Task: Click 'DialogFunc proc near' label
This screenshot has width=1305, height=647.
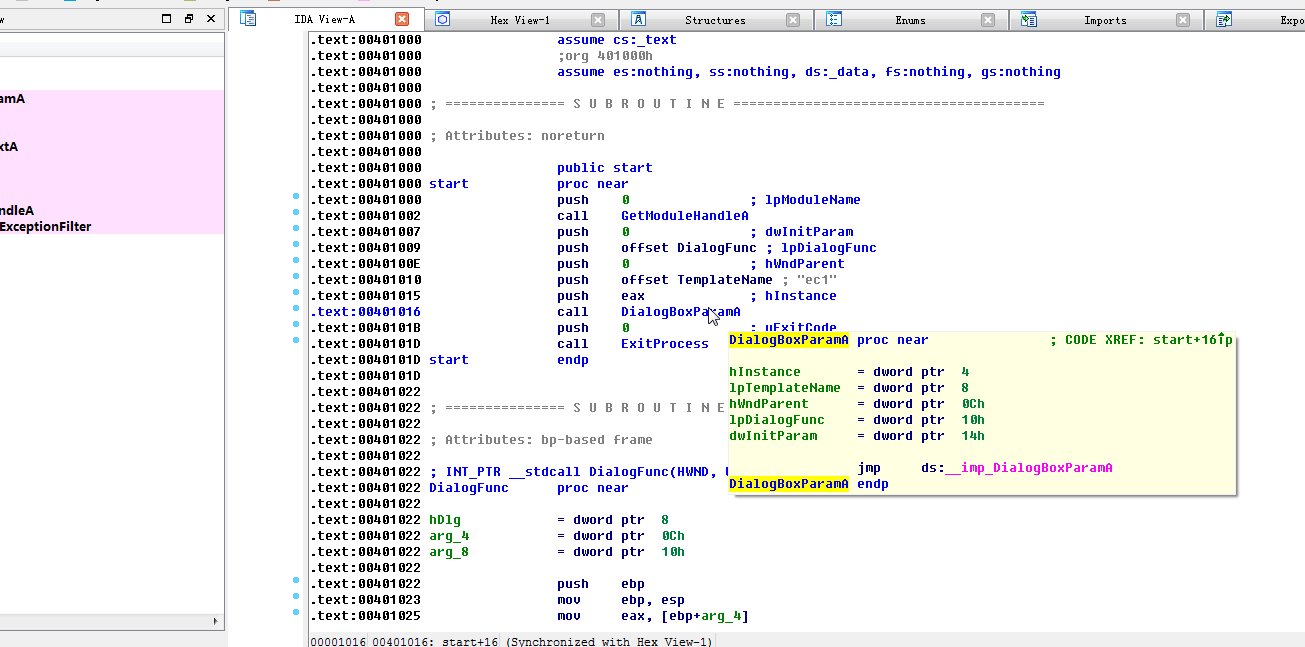Action: pos(529,488)
